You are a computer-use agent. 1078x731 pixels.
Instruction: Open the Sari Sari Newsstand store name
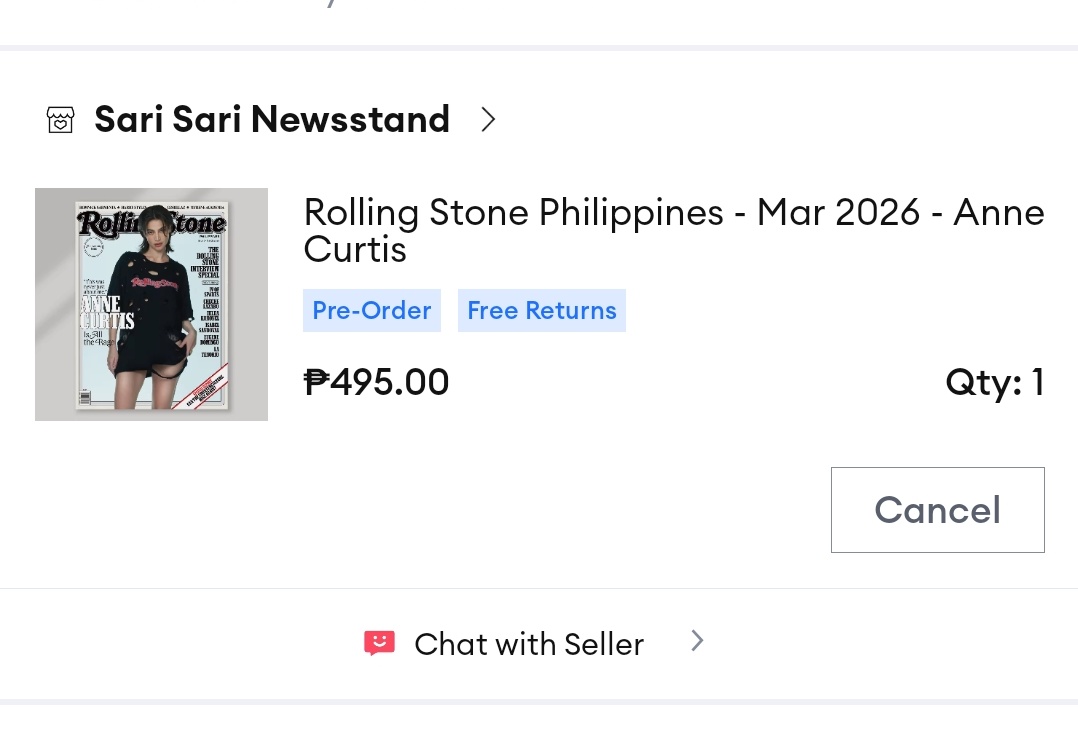click(272, 120)
